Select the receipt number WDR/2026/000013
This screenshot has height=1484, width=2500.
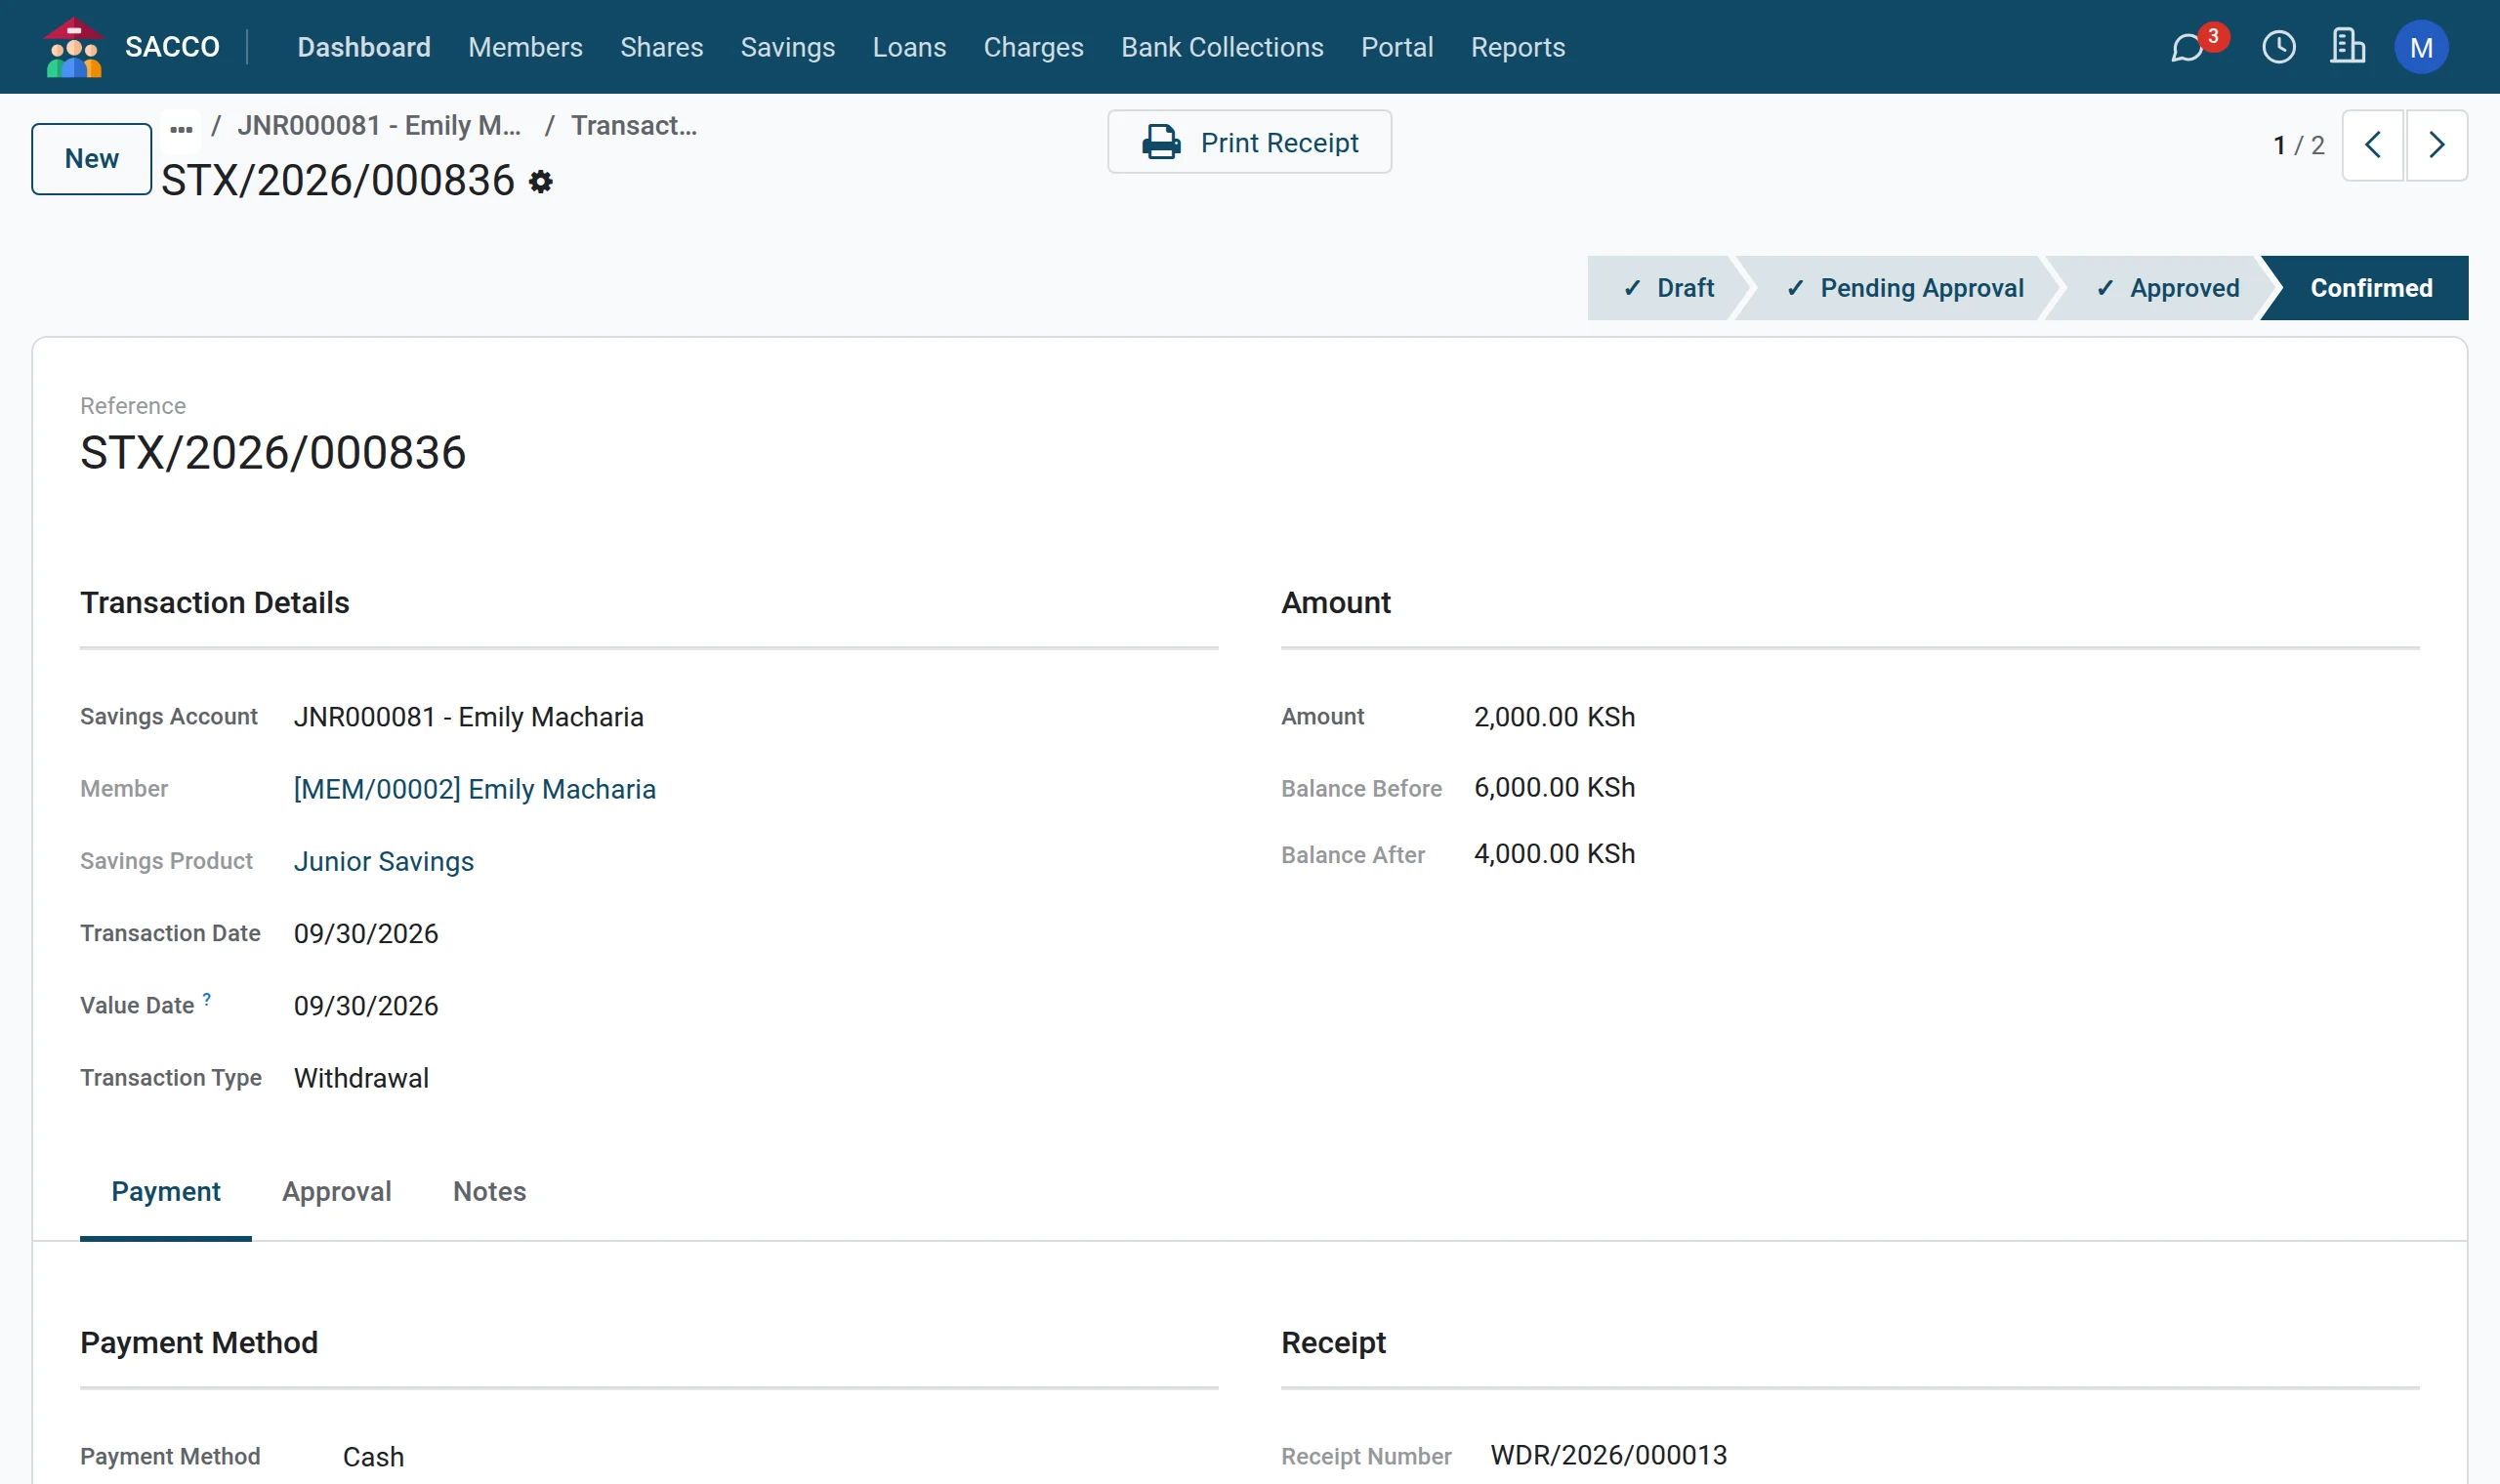point(1609,1456)
